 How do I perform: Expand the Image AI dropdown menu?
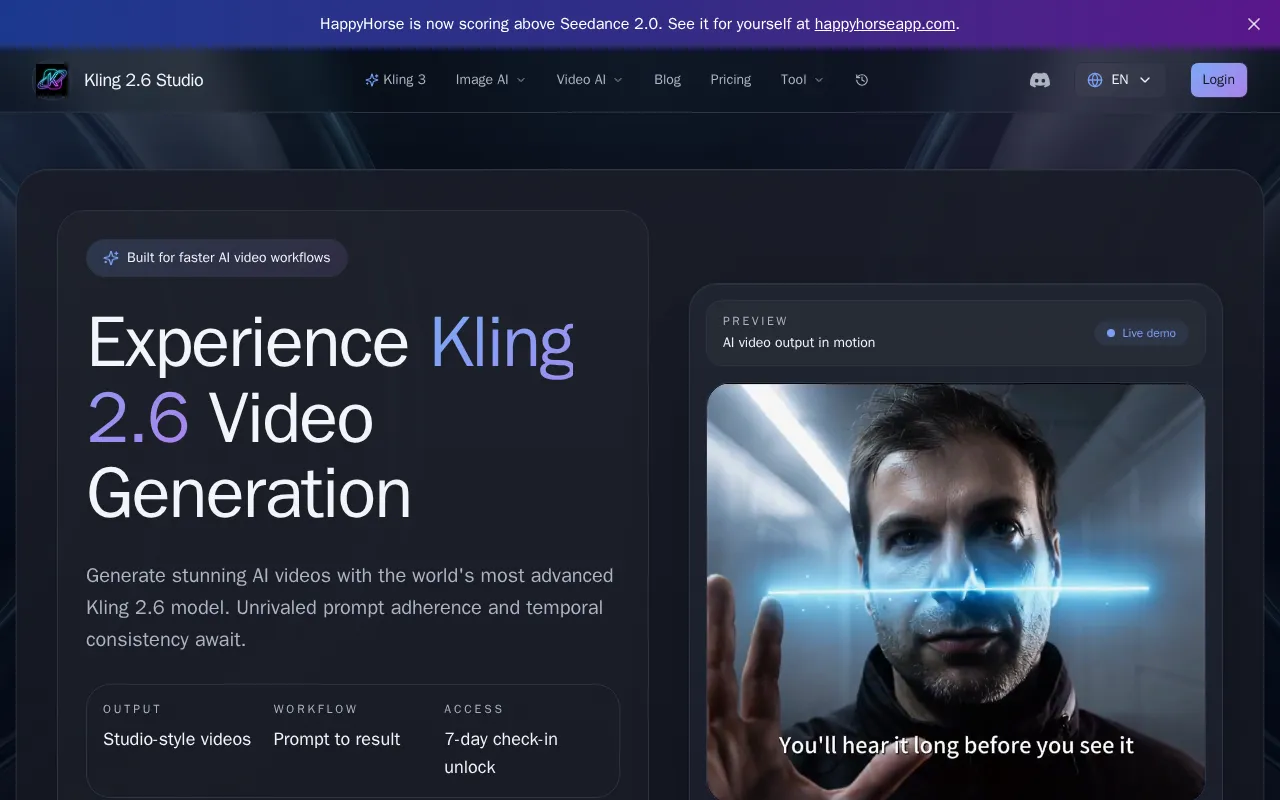(x=491, y=80)
